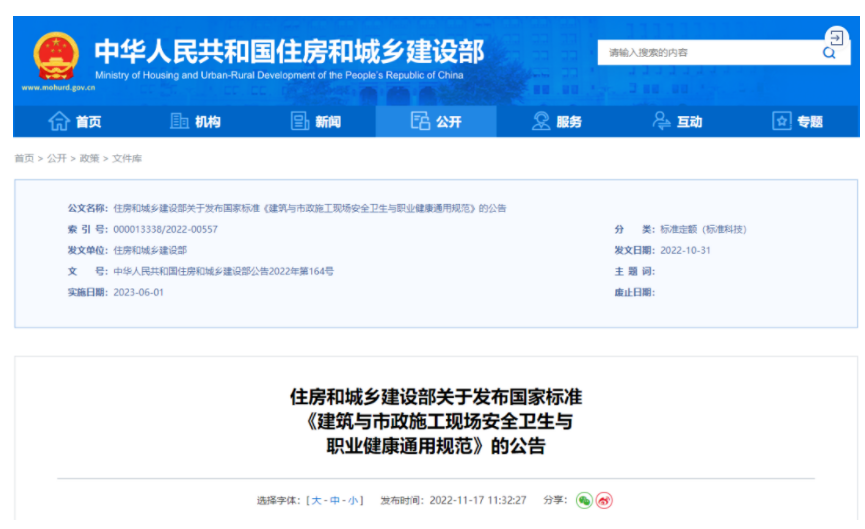Click the publish time 2022-11-17 11:32:27
The height and width of the screenshot is (529, 865).
(x=478, y=500)
